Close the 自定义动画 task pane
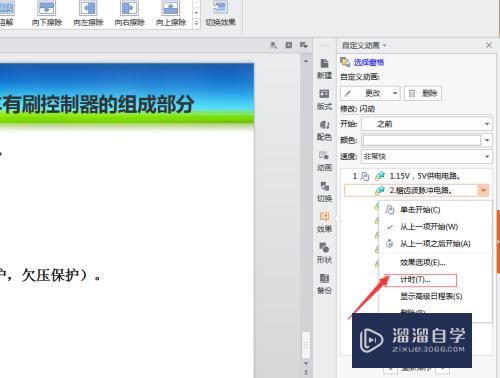 pyautogui.click(x=489, y=45)
